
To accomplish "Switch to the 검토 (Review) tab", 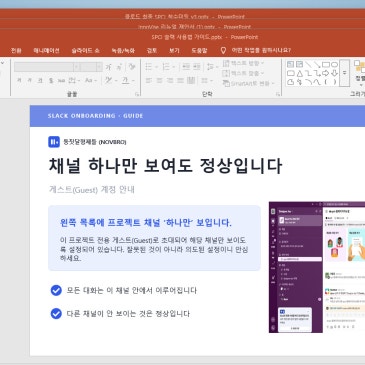I will [x=152, y=51].
